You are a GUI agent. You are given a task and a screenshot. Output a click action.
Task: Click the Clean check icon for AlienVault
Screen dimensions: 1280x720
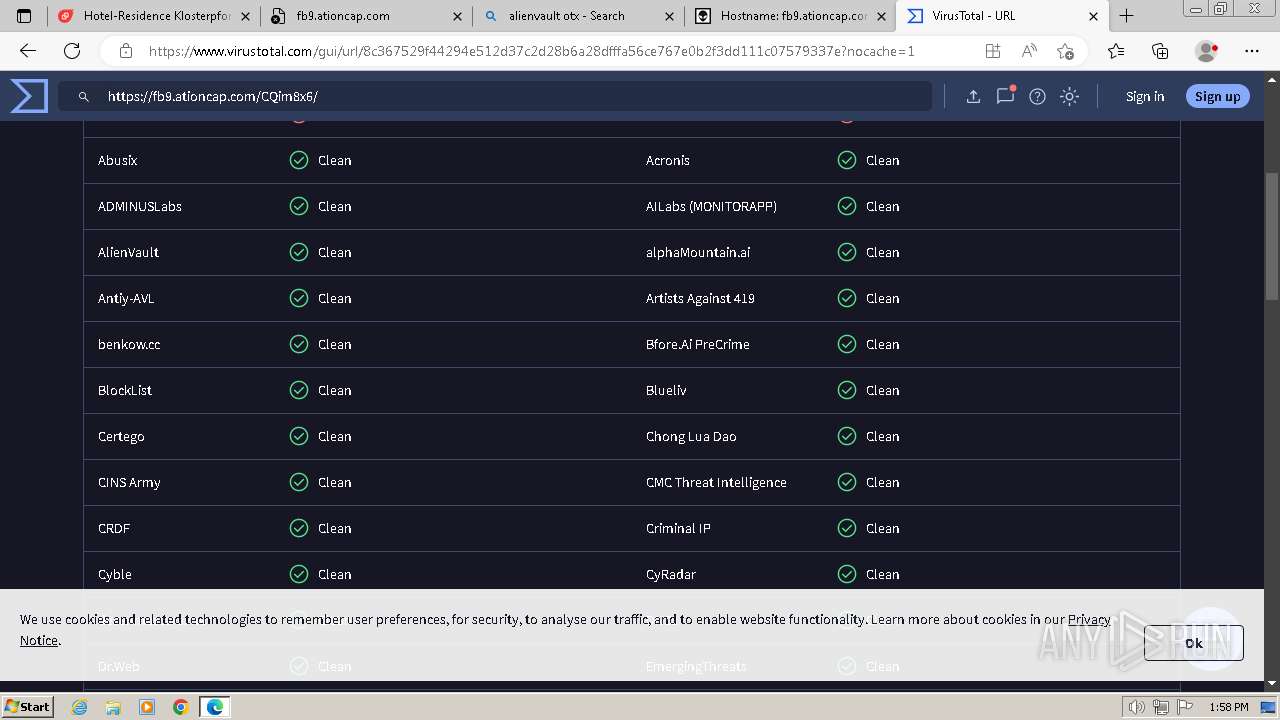pos(299,252)
